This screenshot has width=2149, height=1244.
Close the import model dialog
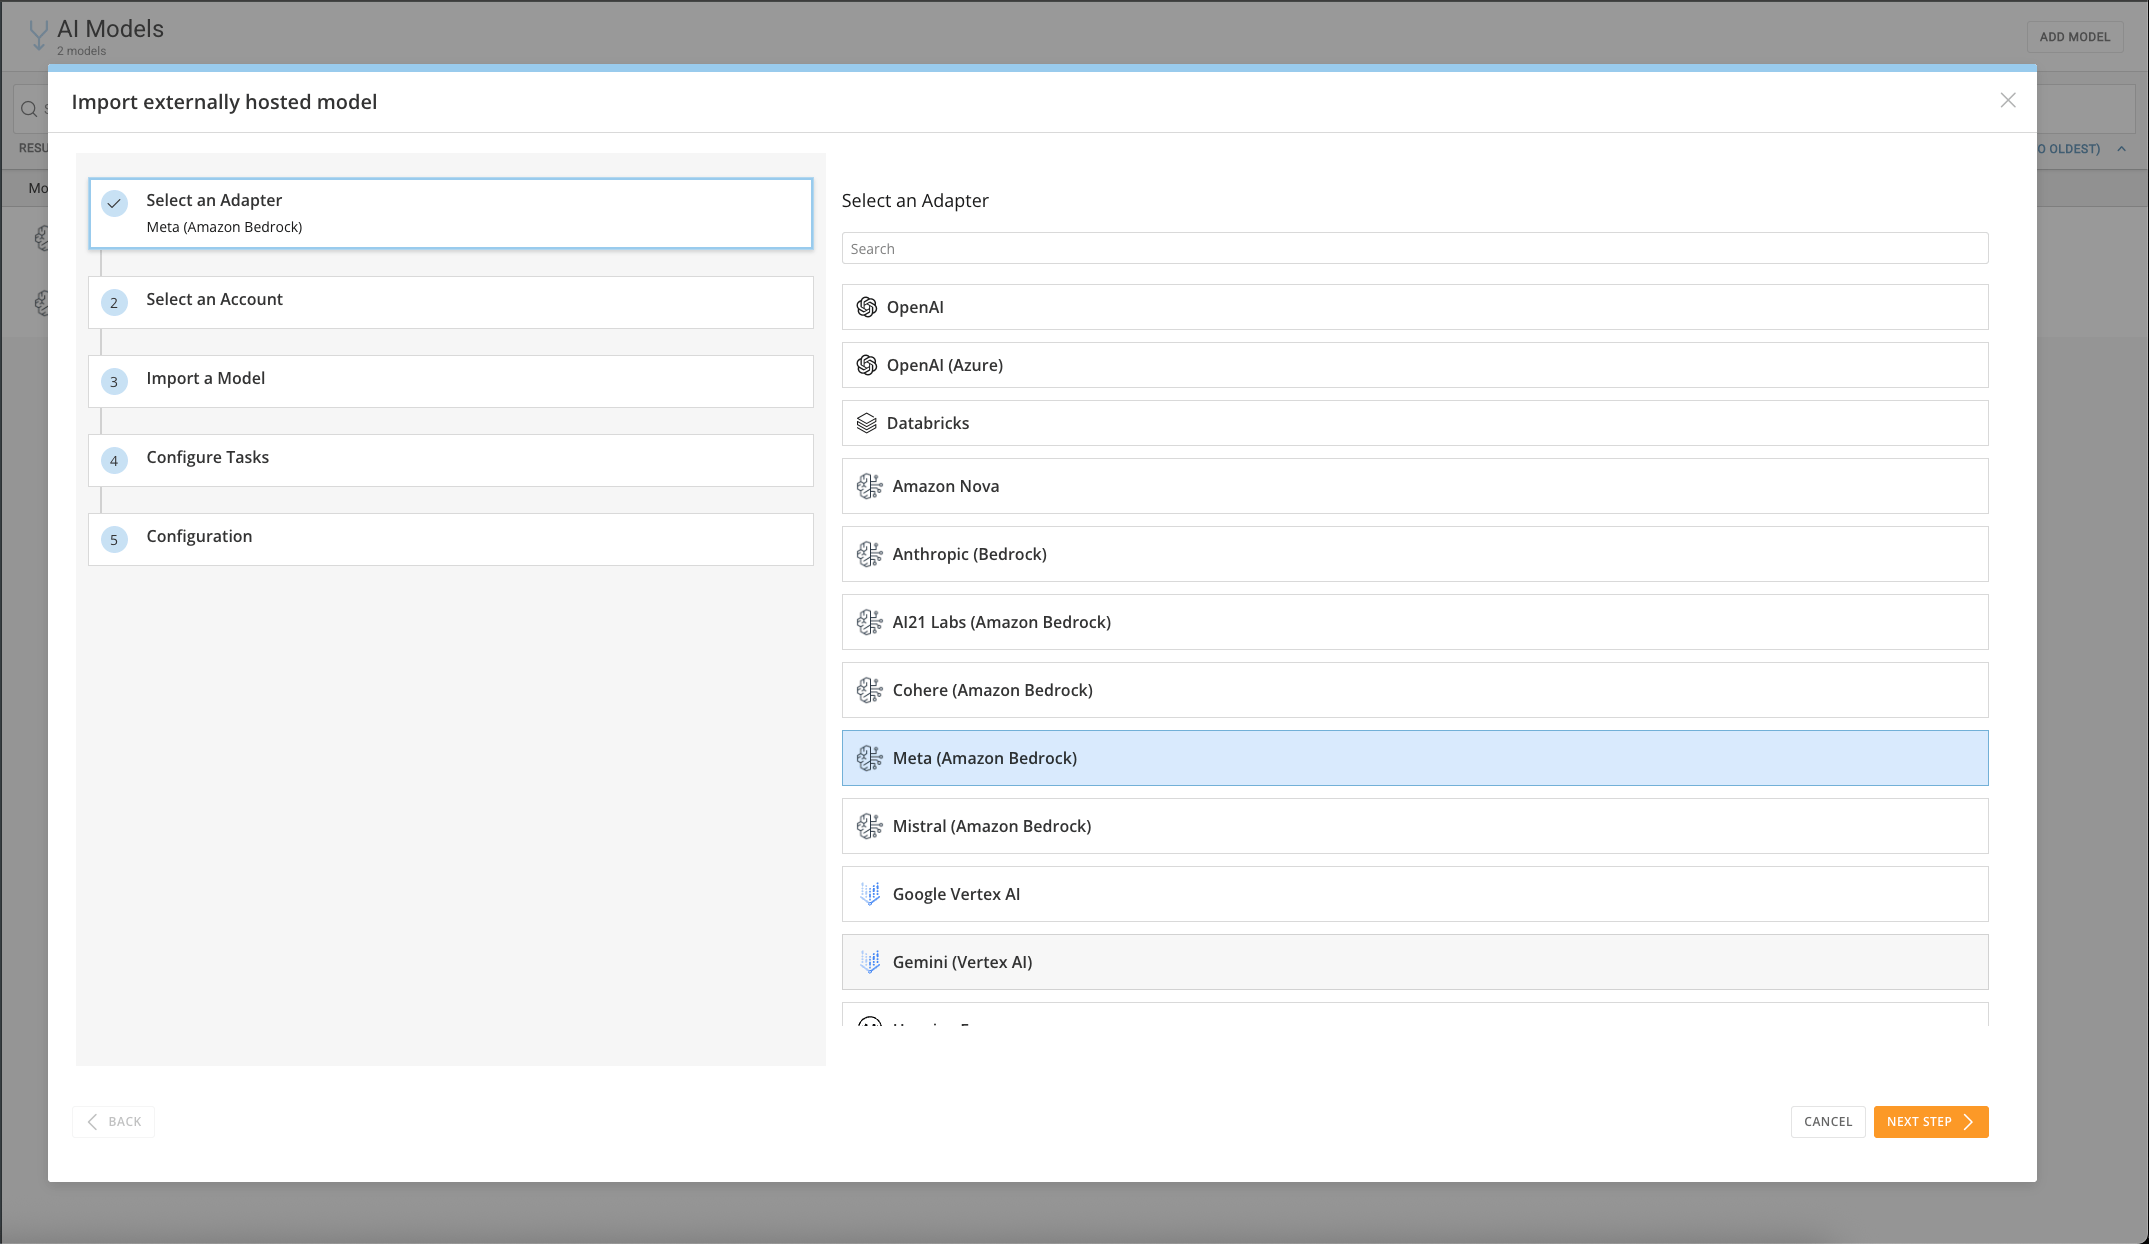(x=2008, y=100)
